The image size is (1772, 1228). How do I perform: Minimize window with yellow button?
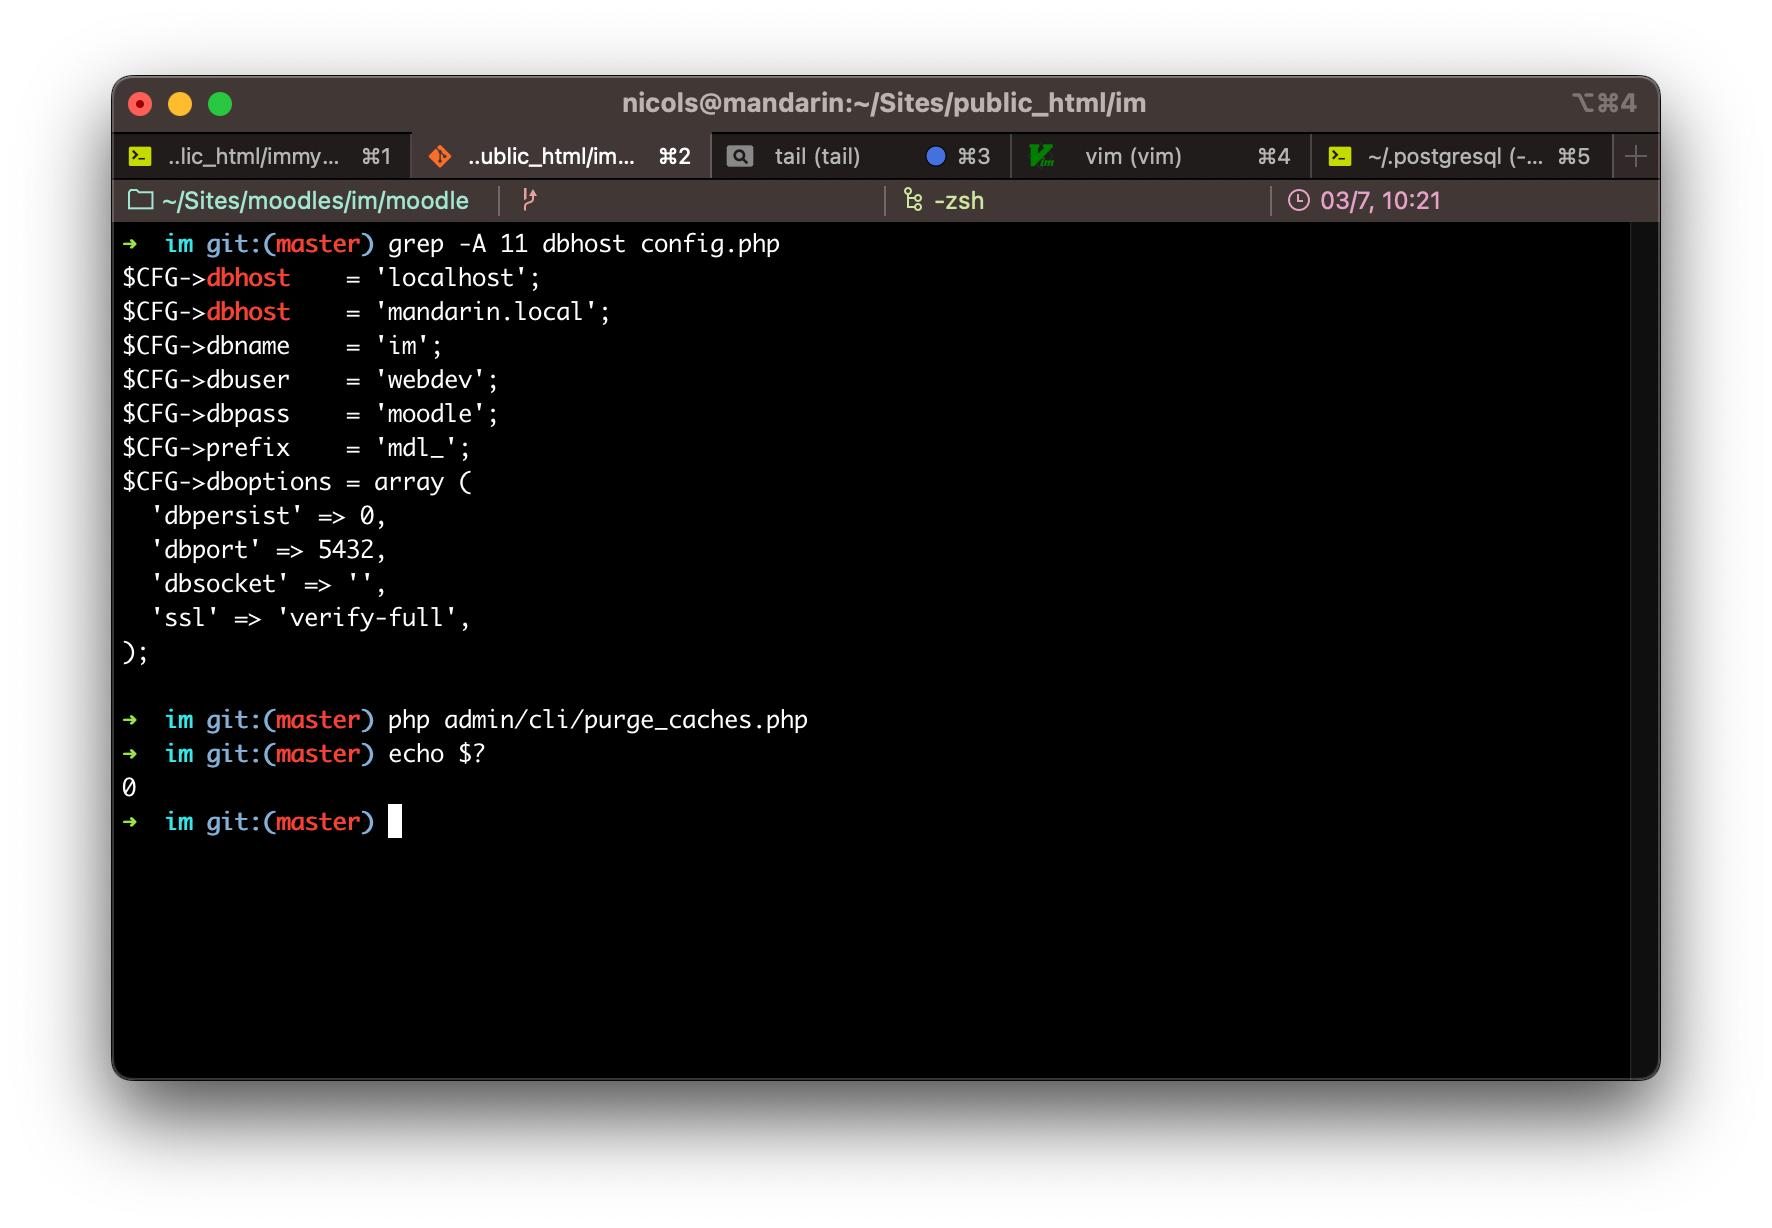[180, 104]
